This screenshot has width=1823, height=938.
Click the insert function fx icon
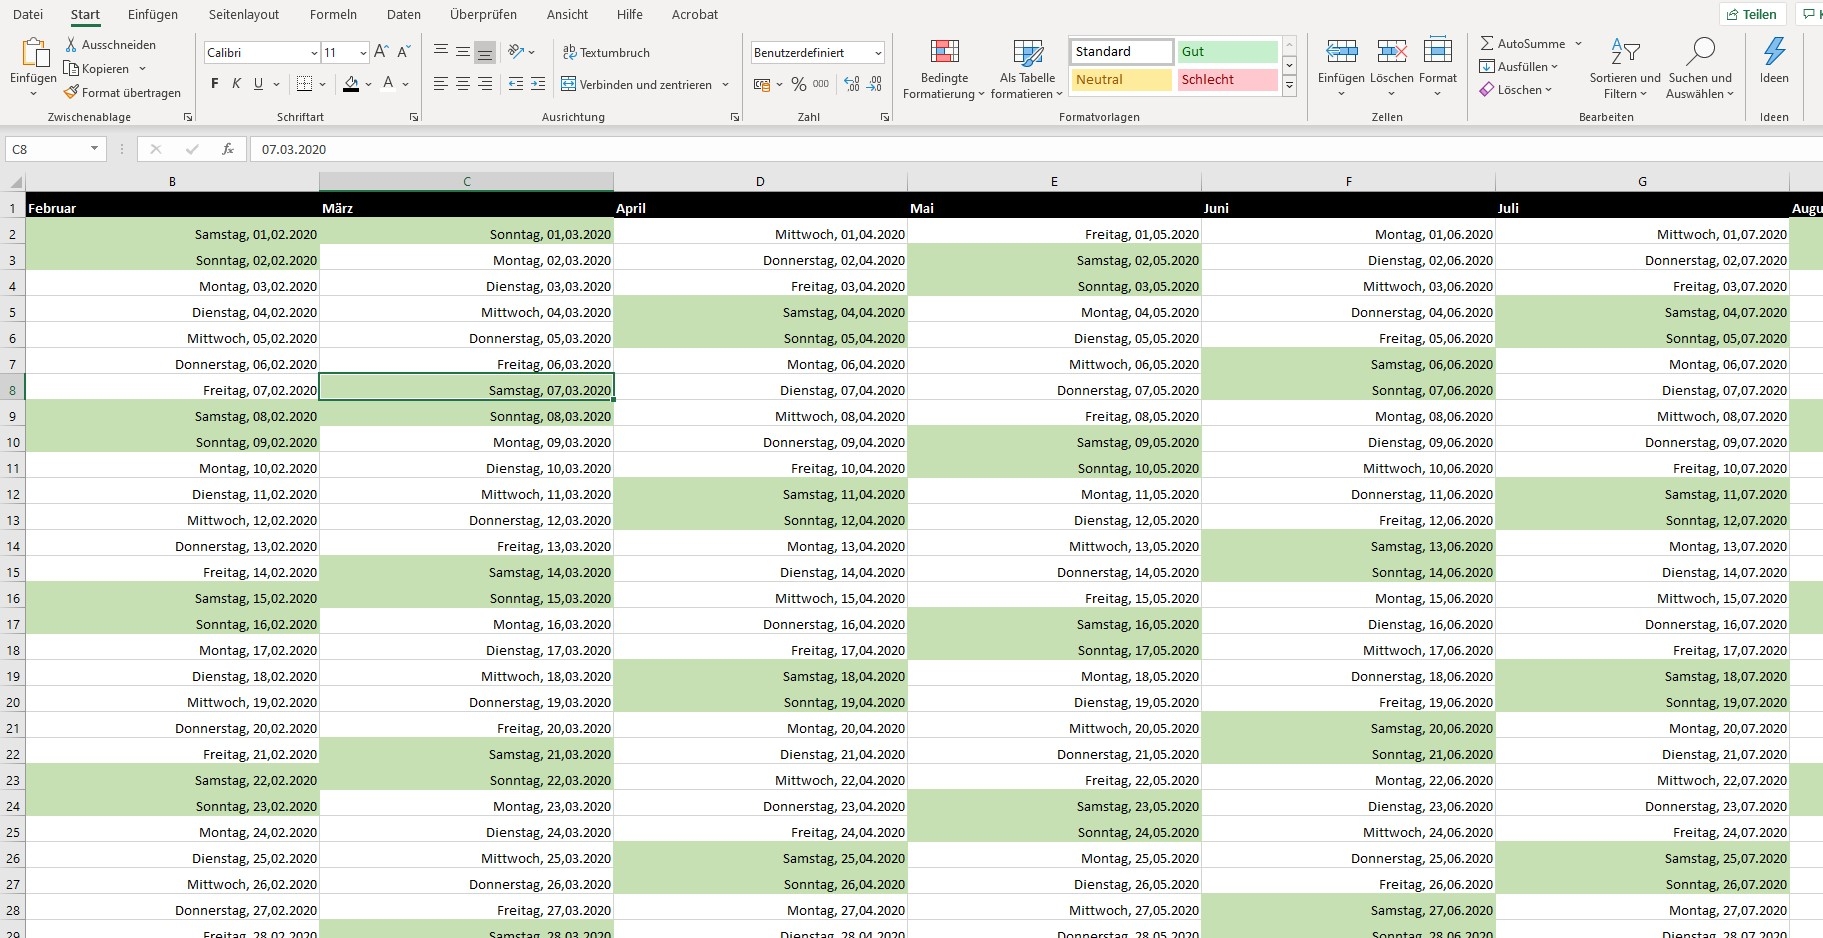pyautogui.click(x=228, y=149)
